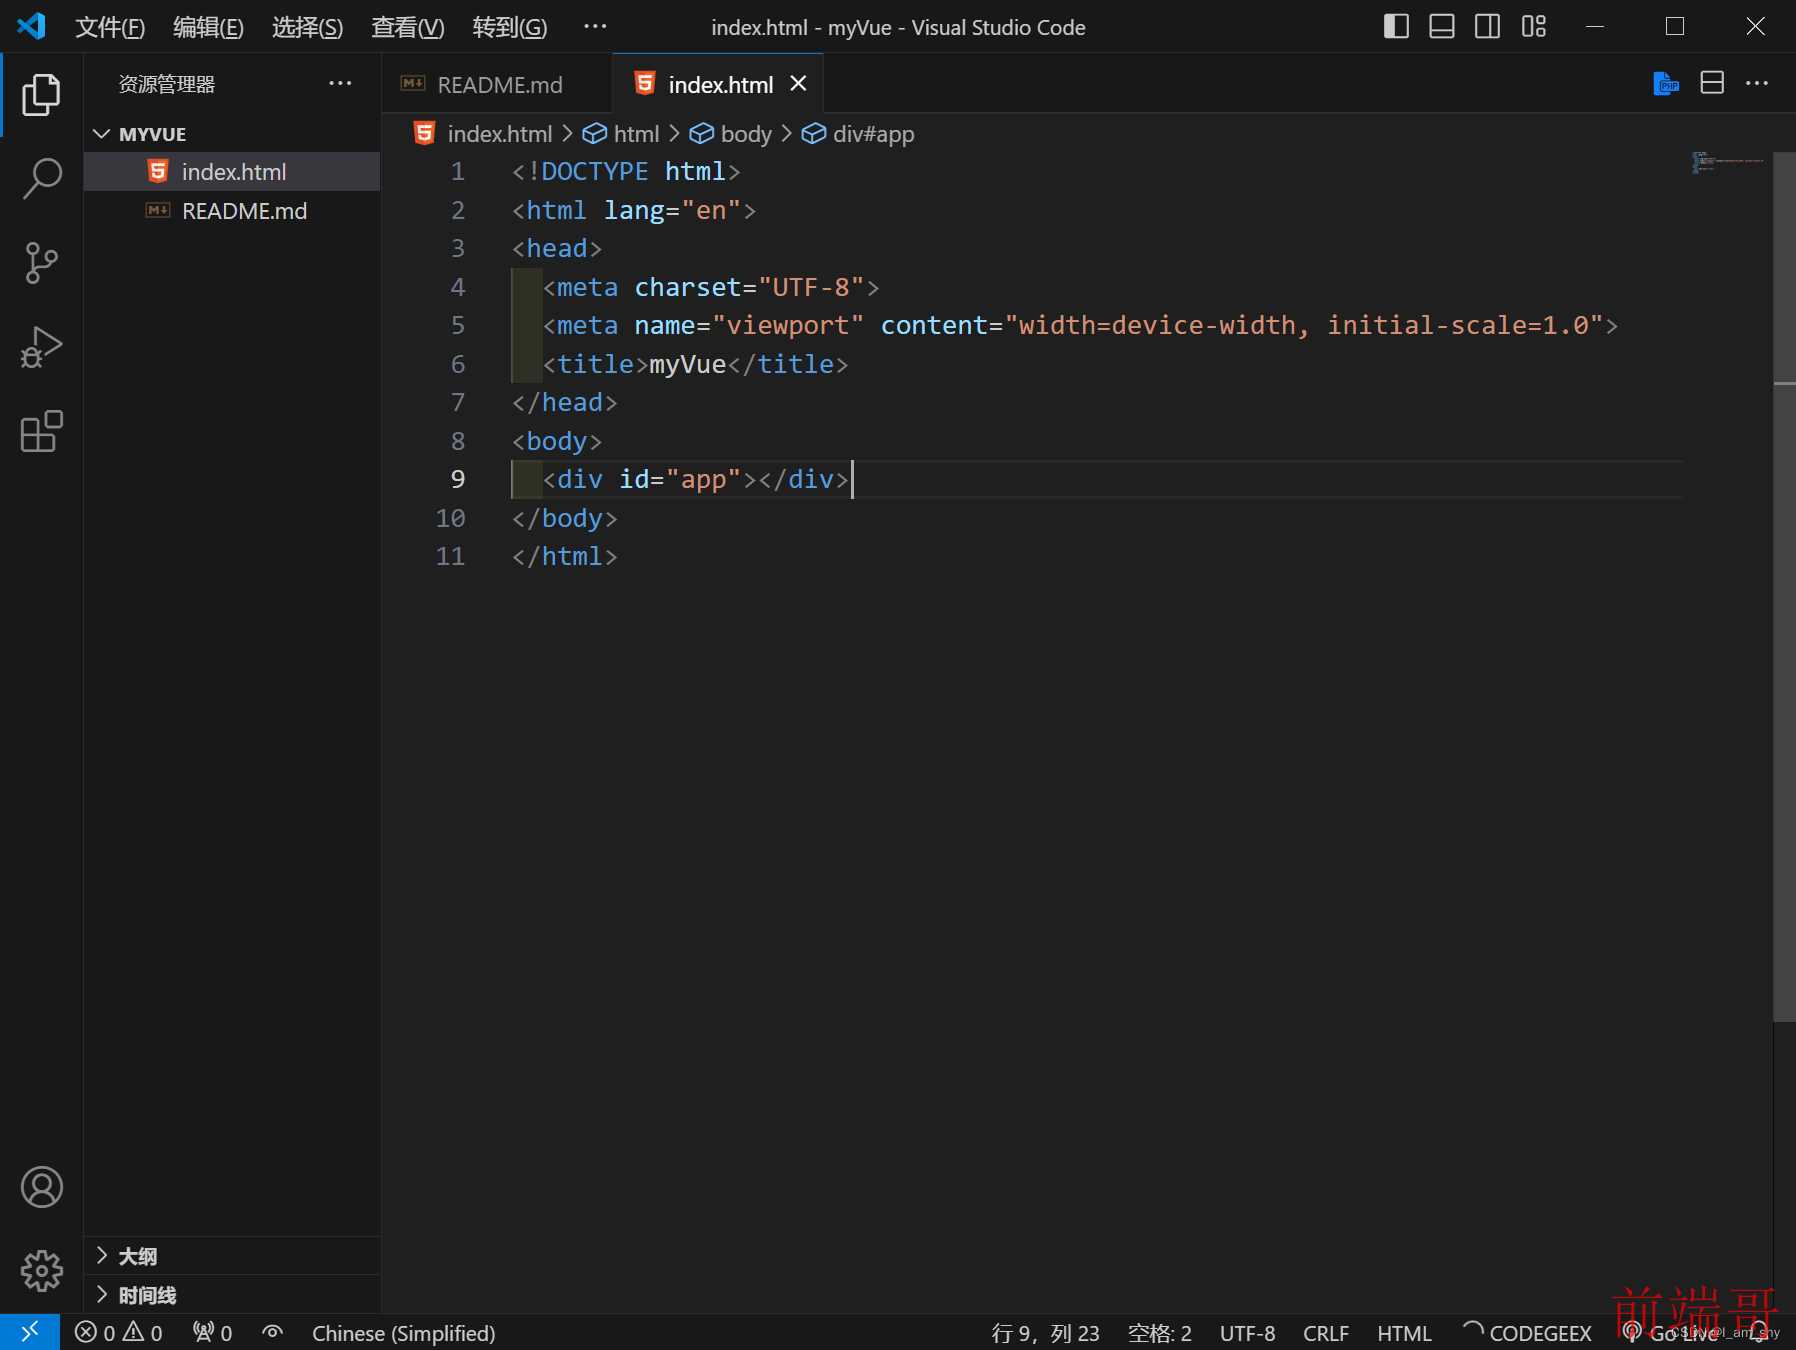Click the <!DOCTYPE html> line
The height and width of the screenshot is (1350, 1796).
point(626,171)
